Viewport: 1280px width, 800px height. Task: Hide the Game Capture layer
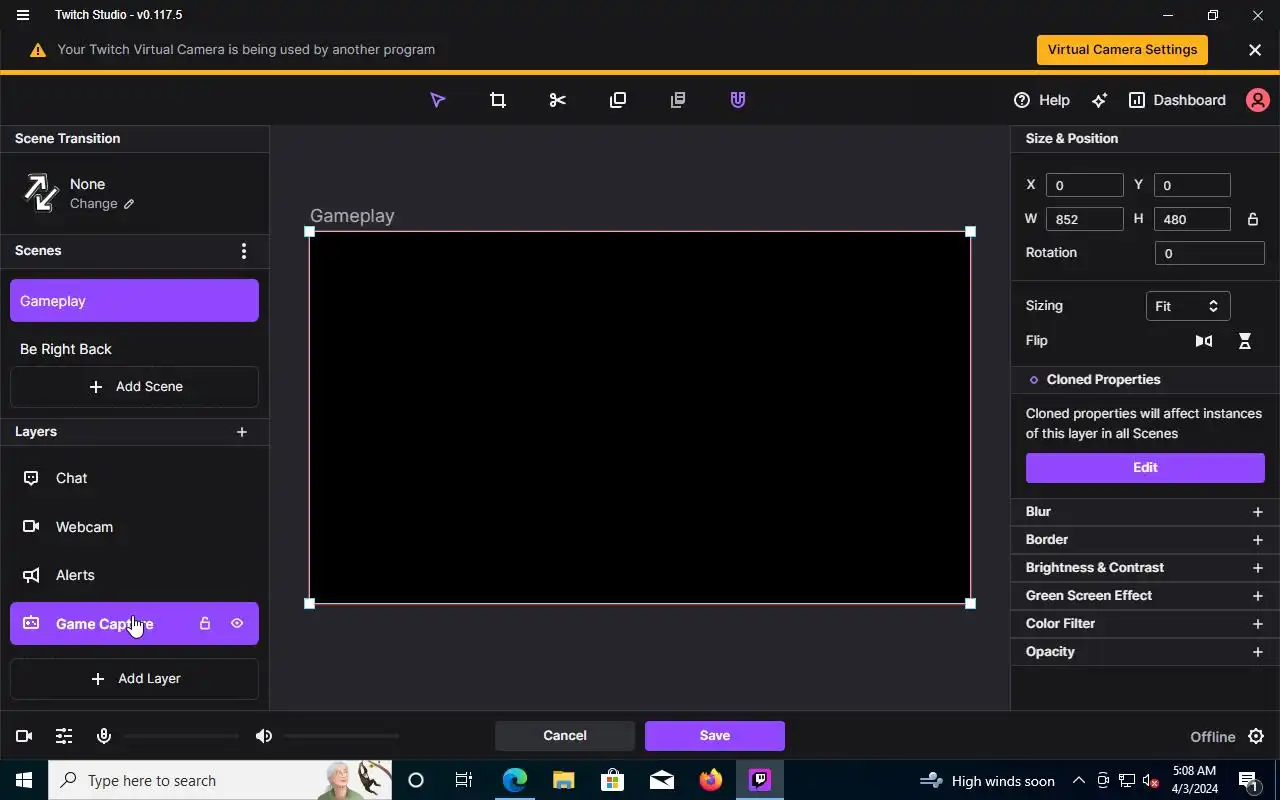coord(237,623)
